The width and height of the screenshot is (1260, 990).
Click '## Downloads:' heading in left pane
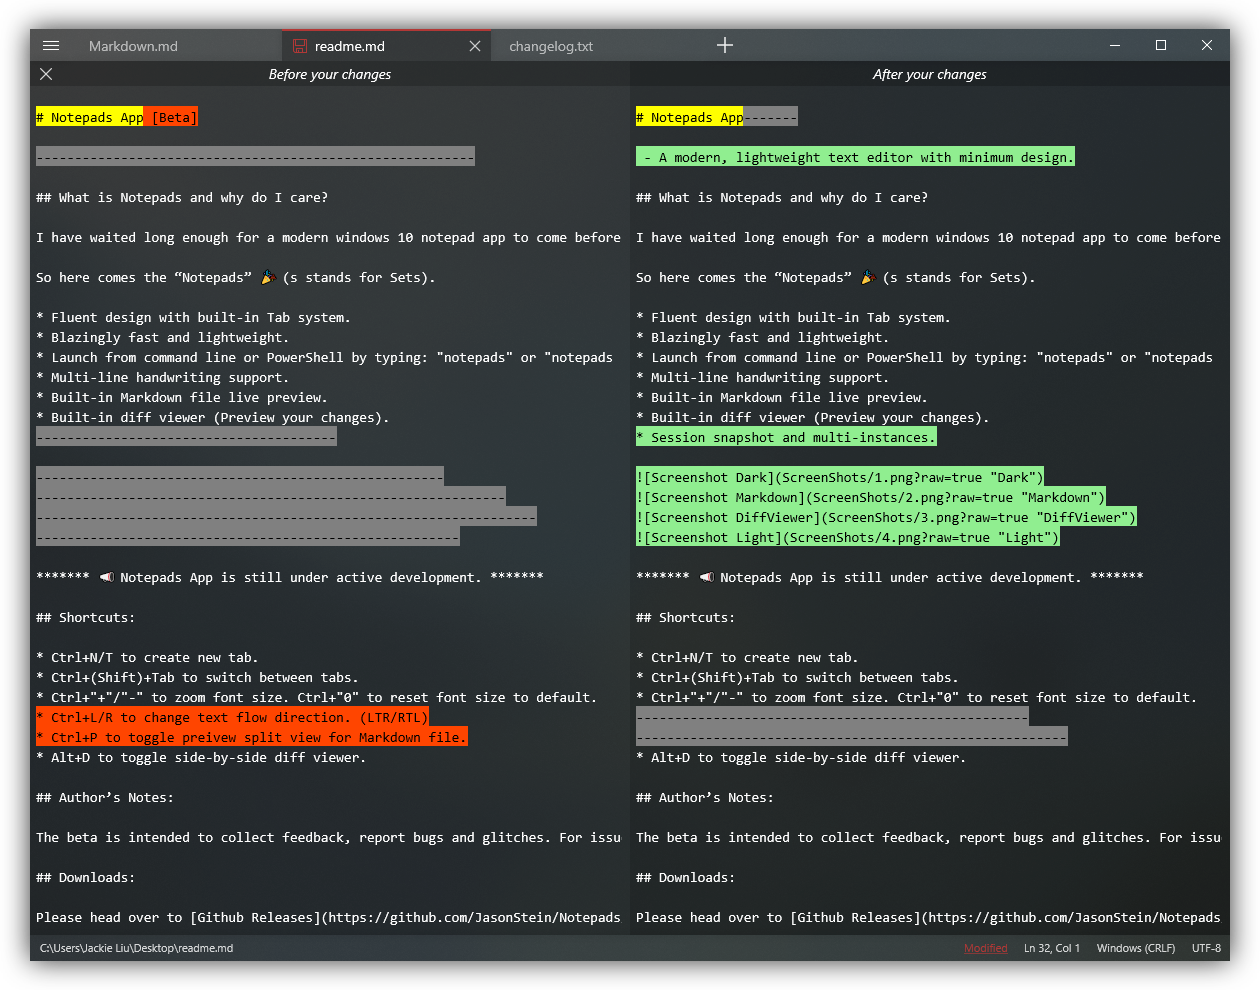click(85, 877)
